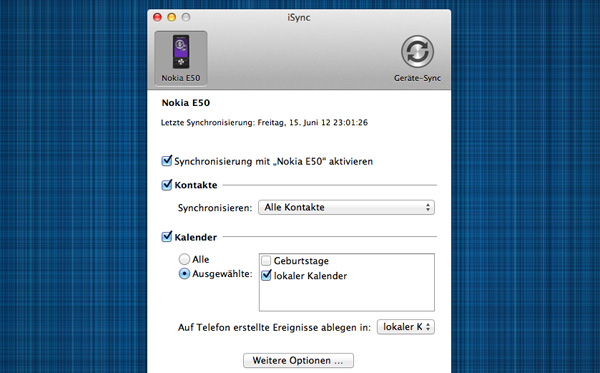The width and height of the screenshot is (600, 373).
Task: Select the Ausgewählte radio button
Action: (184, 274)
